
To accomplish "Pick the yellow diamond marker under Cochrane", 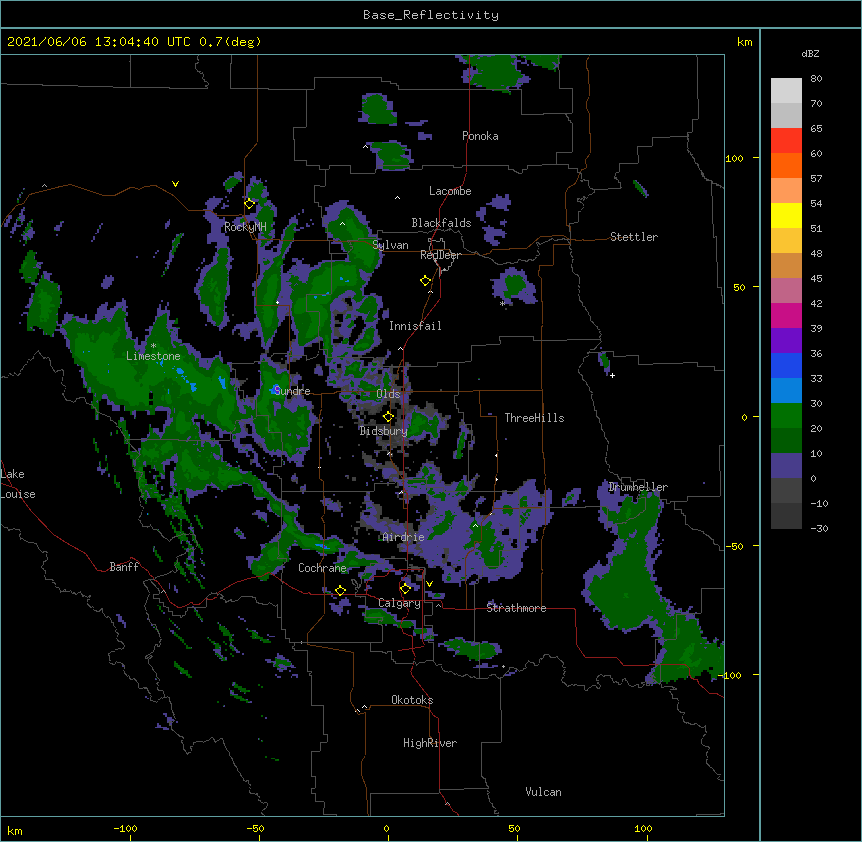I will (340, 590).
